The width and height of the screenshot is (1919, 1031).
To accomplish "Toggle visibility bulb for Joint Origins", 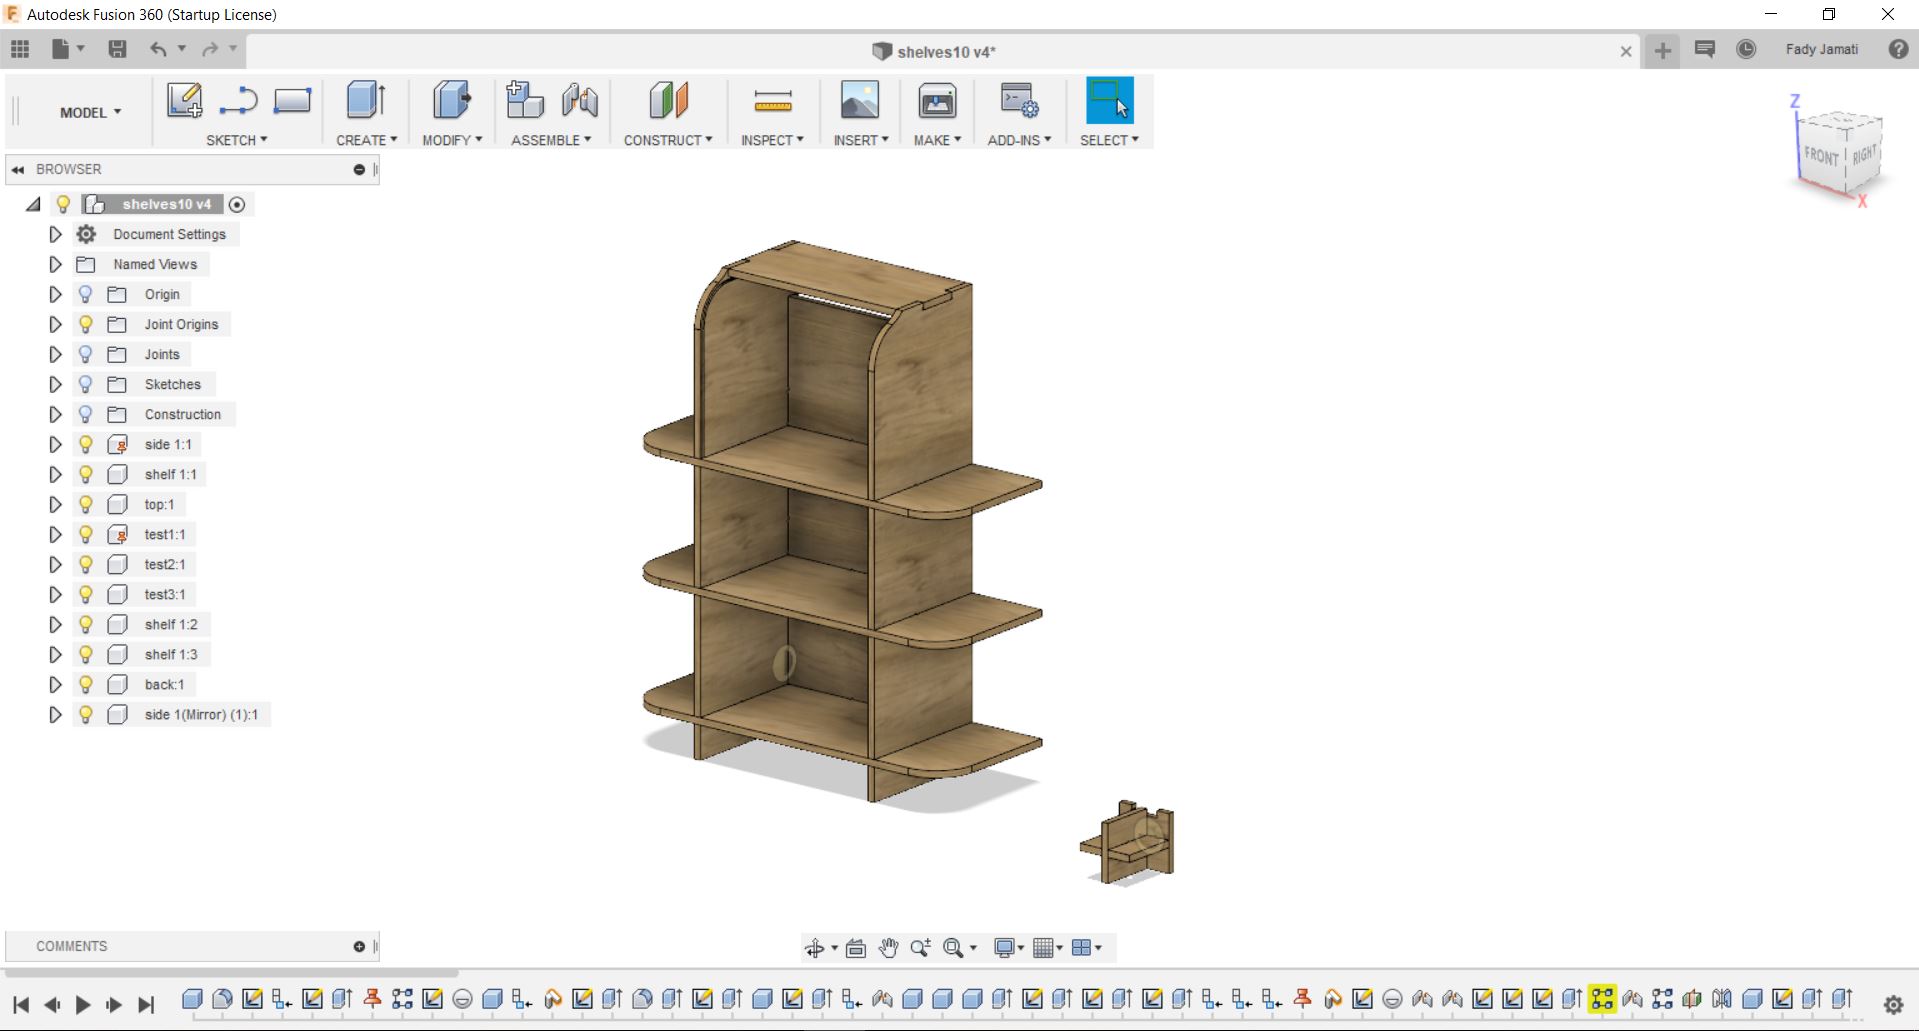I will pos(86,324).
